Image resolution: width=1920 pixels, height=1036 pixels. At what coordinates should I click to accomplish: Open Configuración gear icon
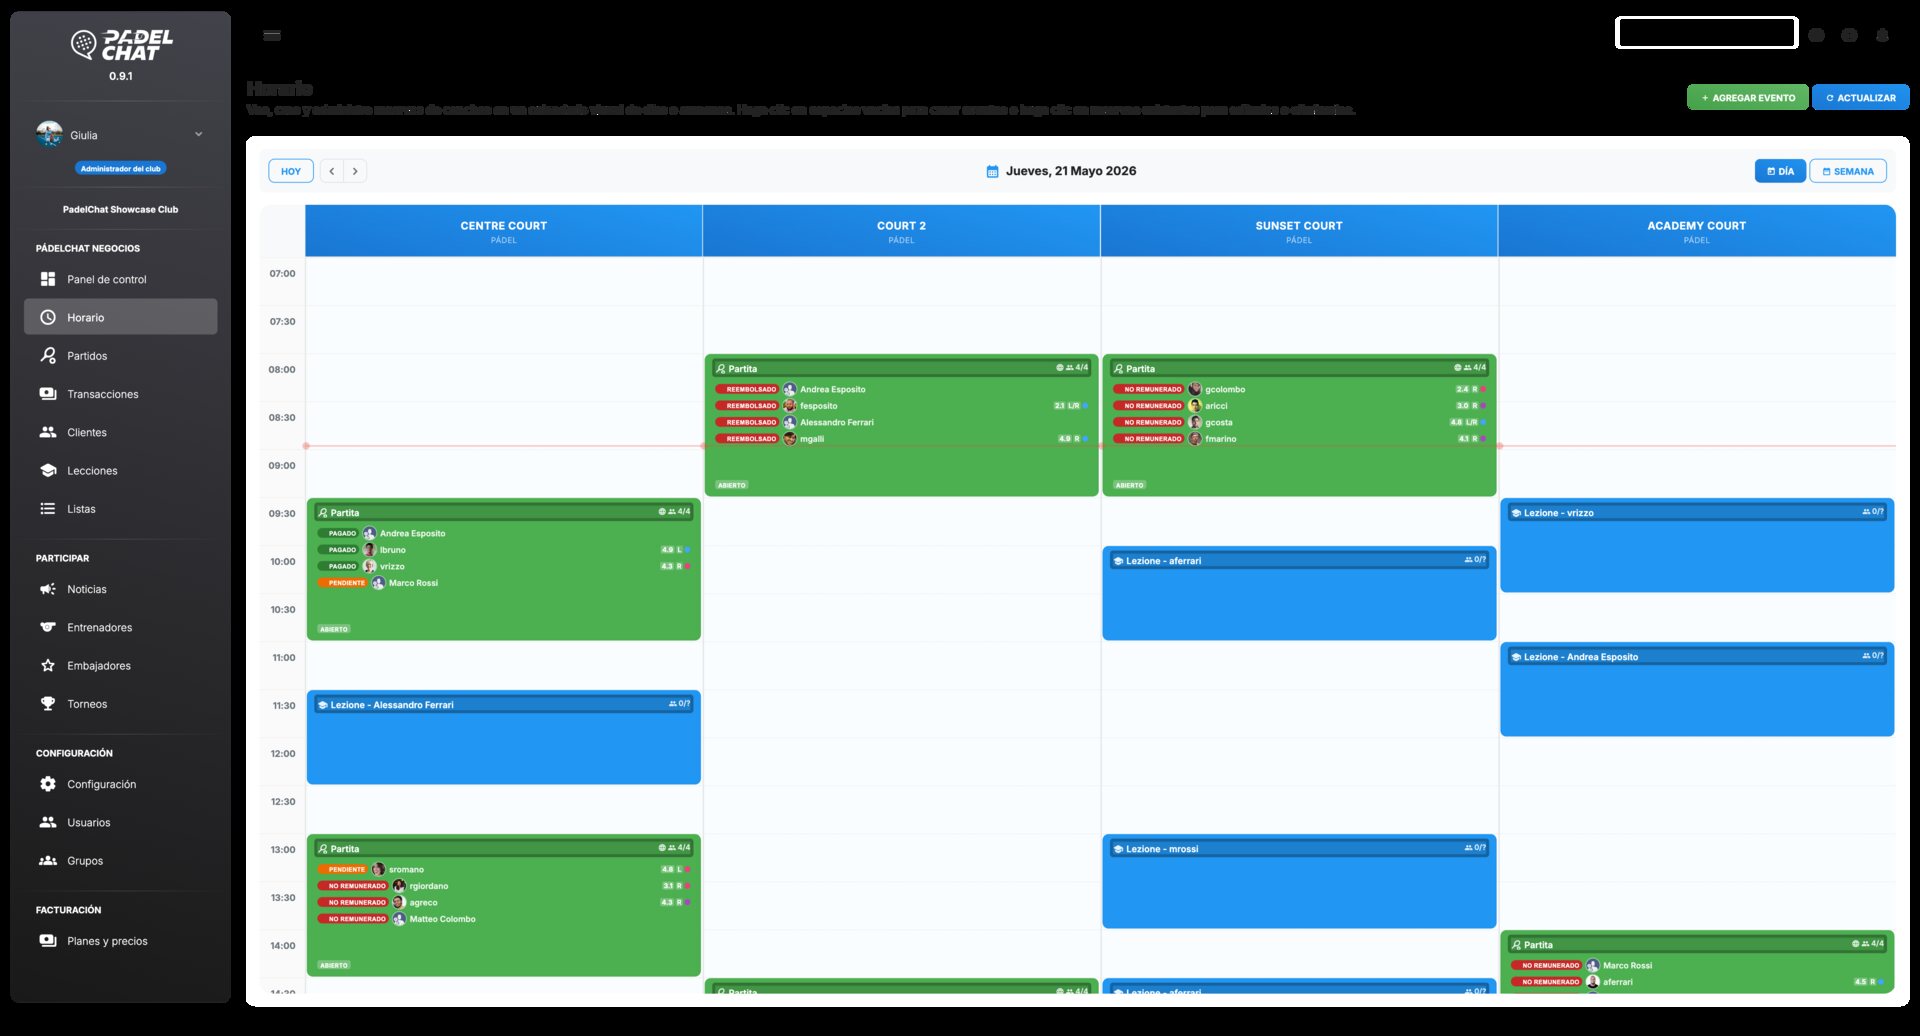pyautogui.click(x=48, y=784)
